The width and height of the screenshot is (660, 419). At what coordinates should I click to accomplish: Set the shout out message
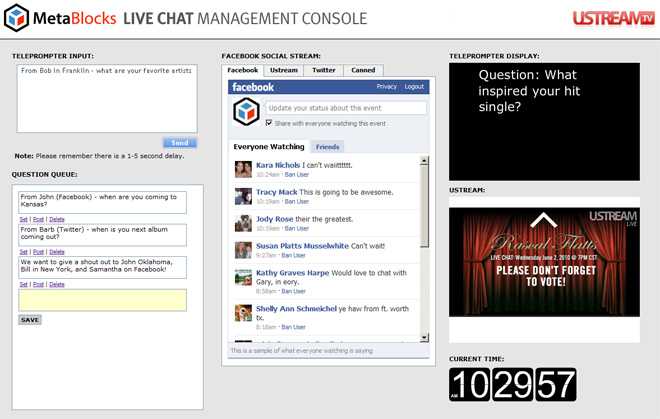click(24, 284)
